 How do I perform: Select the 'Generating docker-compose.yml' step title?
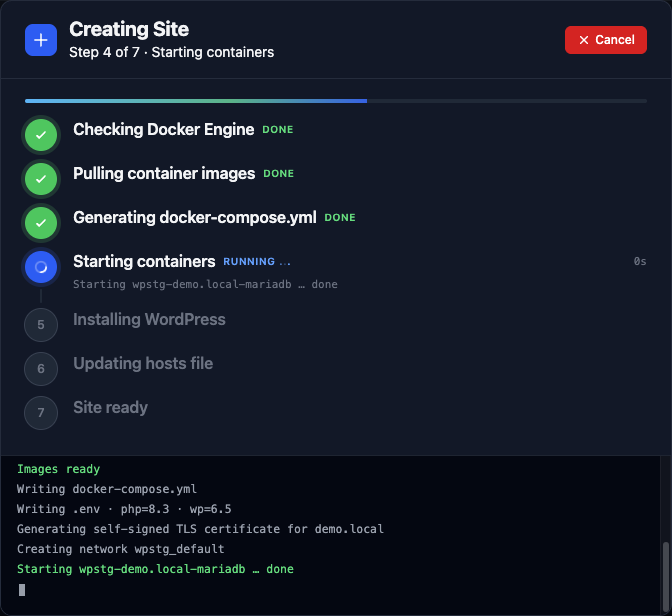pyautogui.click(x=195, y=217)
